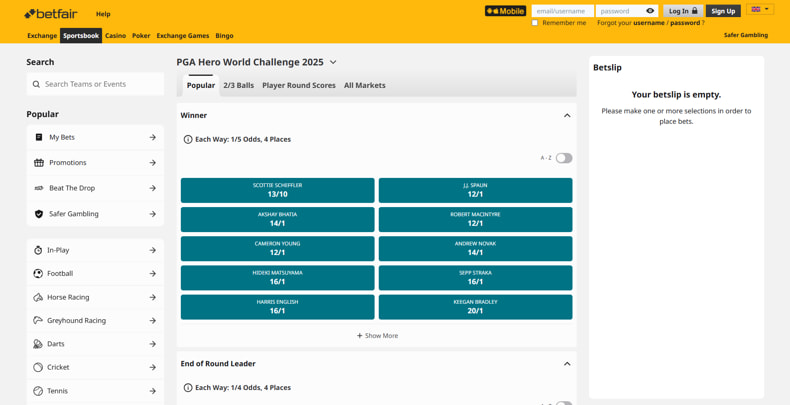790x405 pixels.
Task: Click the Cricket ball icon
Action: coord(38,367)
